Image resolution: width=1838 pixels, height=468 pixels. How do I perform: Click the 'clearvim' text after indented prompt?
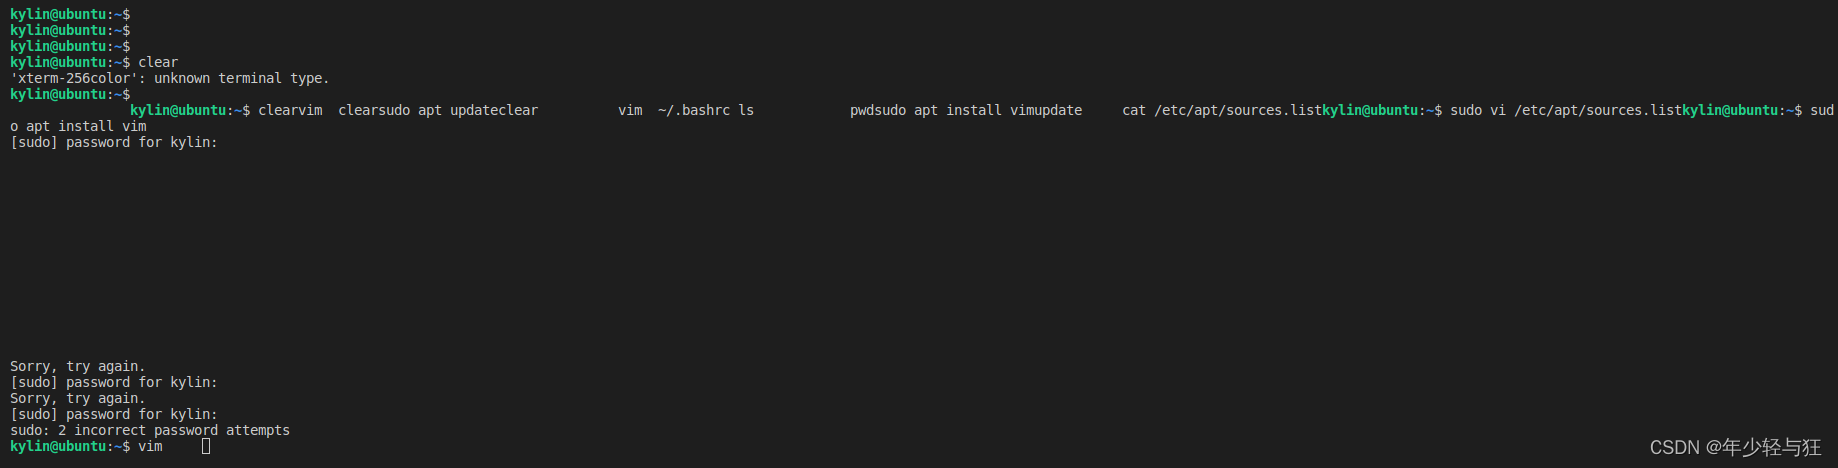point(290,110)
